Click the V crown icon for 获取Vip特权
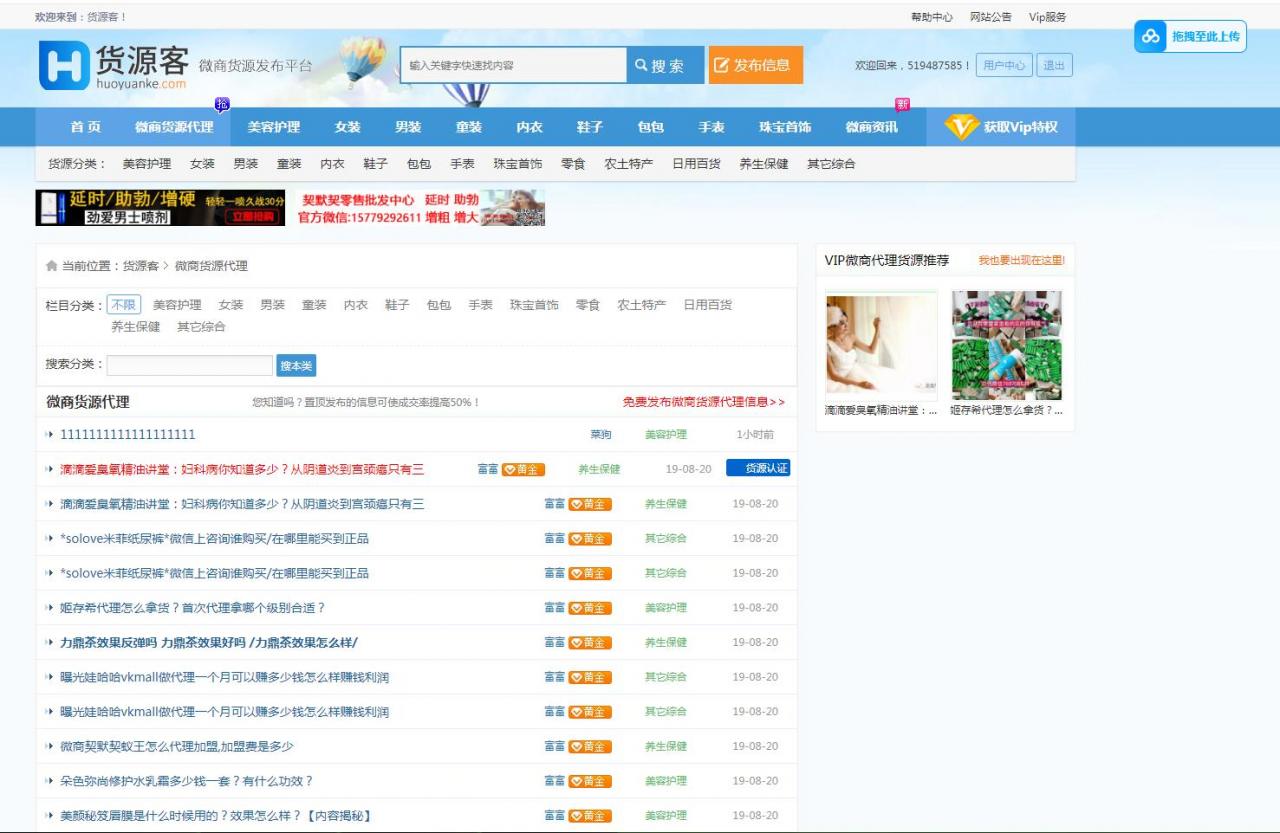The height and width of the screenshot is (833, 1280). 960,128
